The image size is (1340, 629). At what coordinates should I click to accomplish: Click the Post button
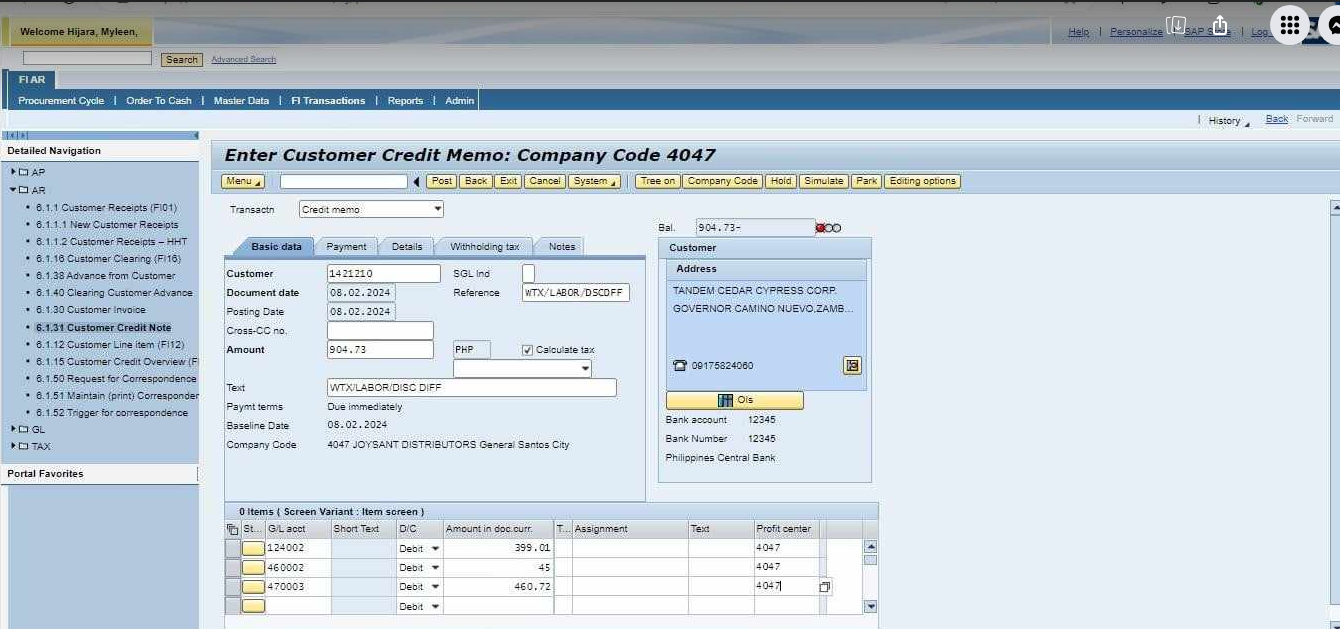(442, 181)
